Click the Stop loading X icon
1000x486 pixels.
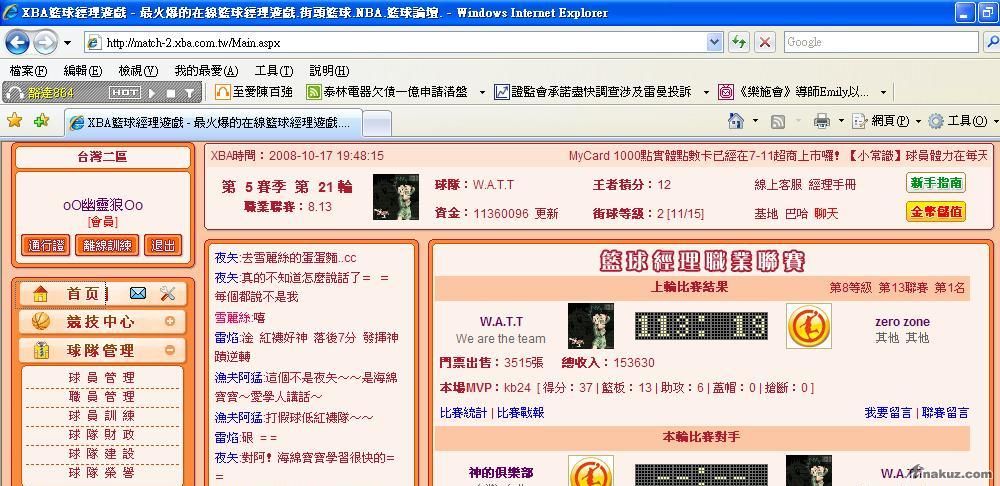tap(765, 43)
